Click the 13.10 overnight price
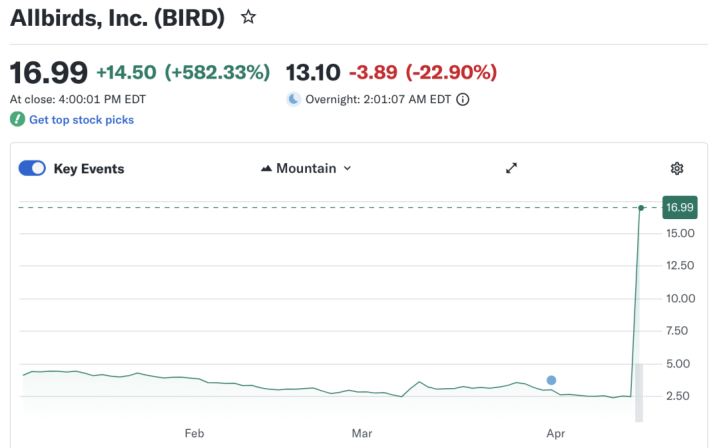 point(313,72)
